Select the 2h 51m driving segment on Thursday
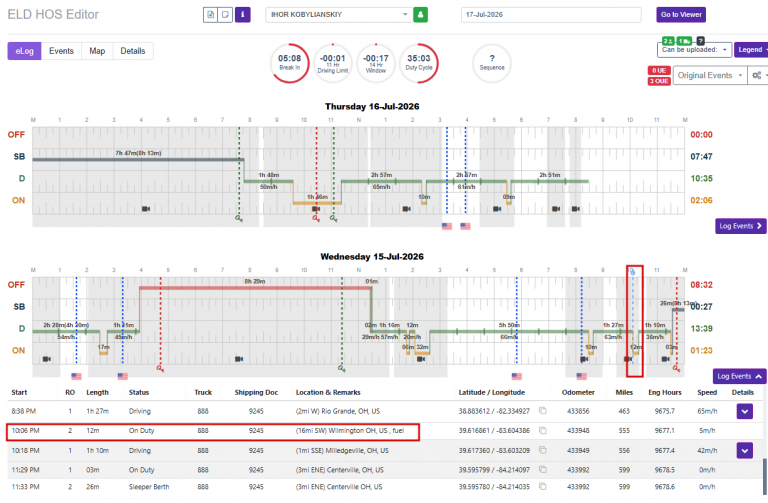This screenshot has width=768, height=503. [x=550, y=181]
